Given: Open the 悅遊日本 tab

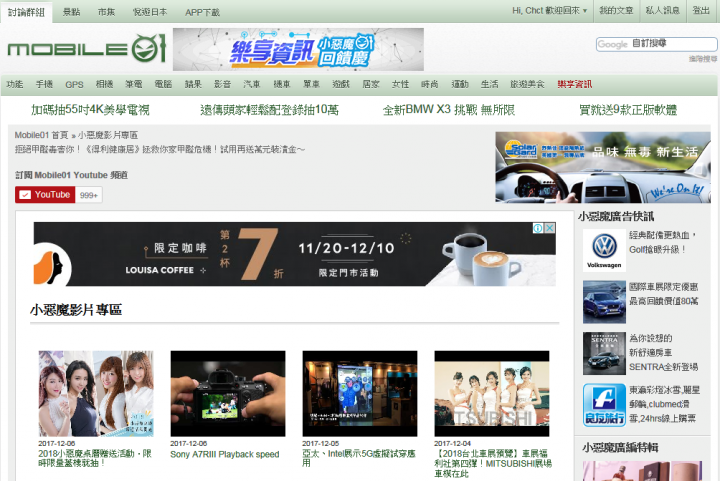Looking at the screenshot, I should pos(150,12).
